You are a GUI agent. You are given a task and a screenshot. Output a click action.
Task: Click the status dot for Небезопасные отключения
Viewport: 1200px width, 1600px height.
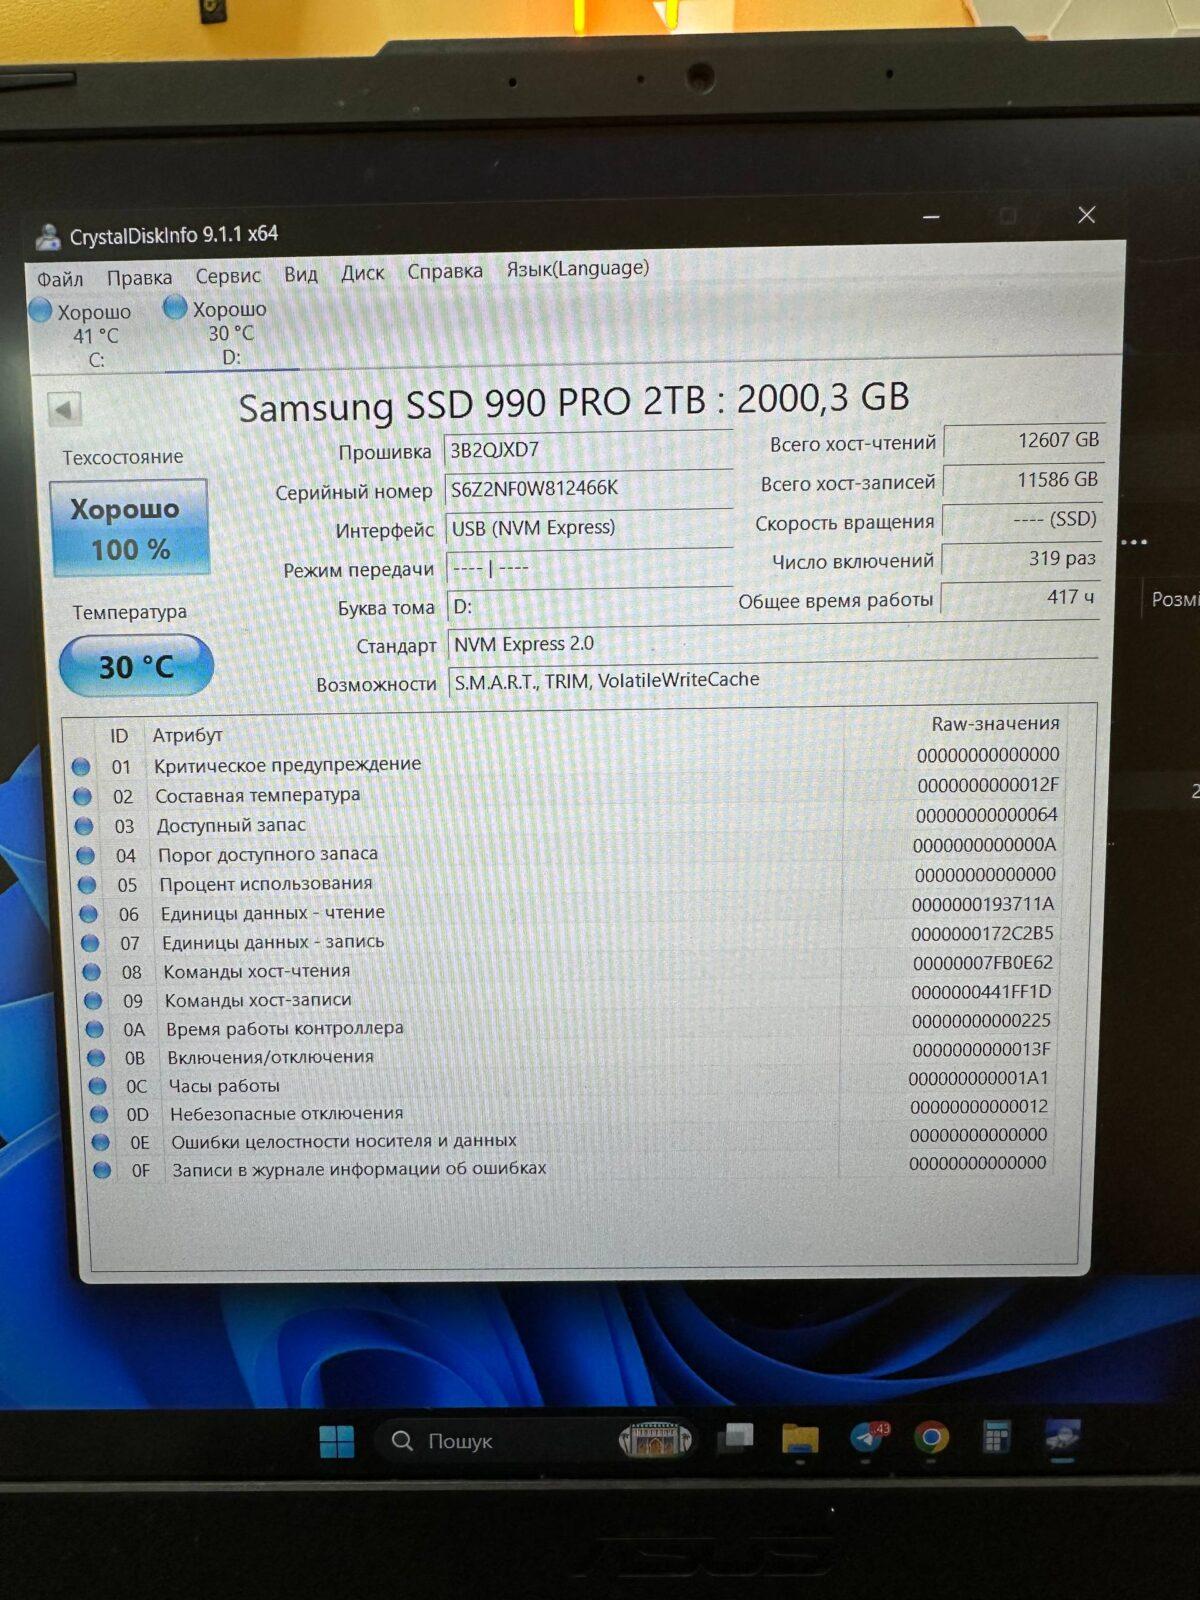coord(99,1114)
